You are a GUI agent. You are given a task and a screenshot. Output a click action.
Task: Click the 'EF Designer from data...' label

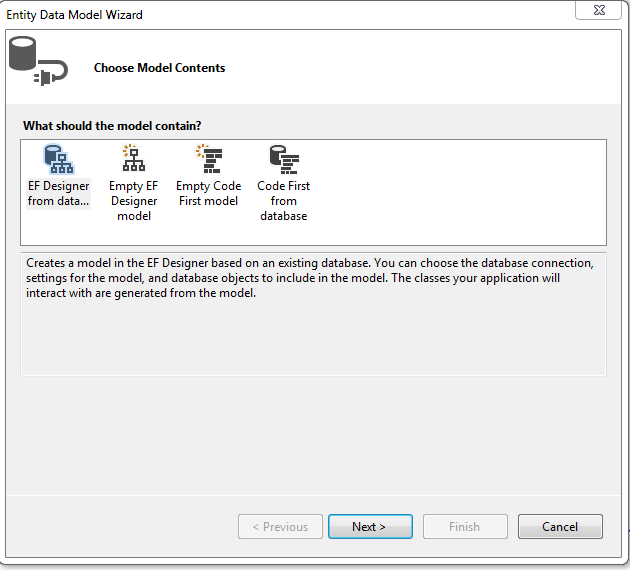tap(58, 193)
